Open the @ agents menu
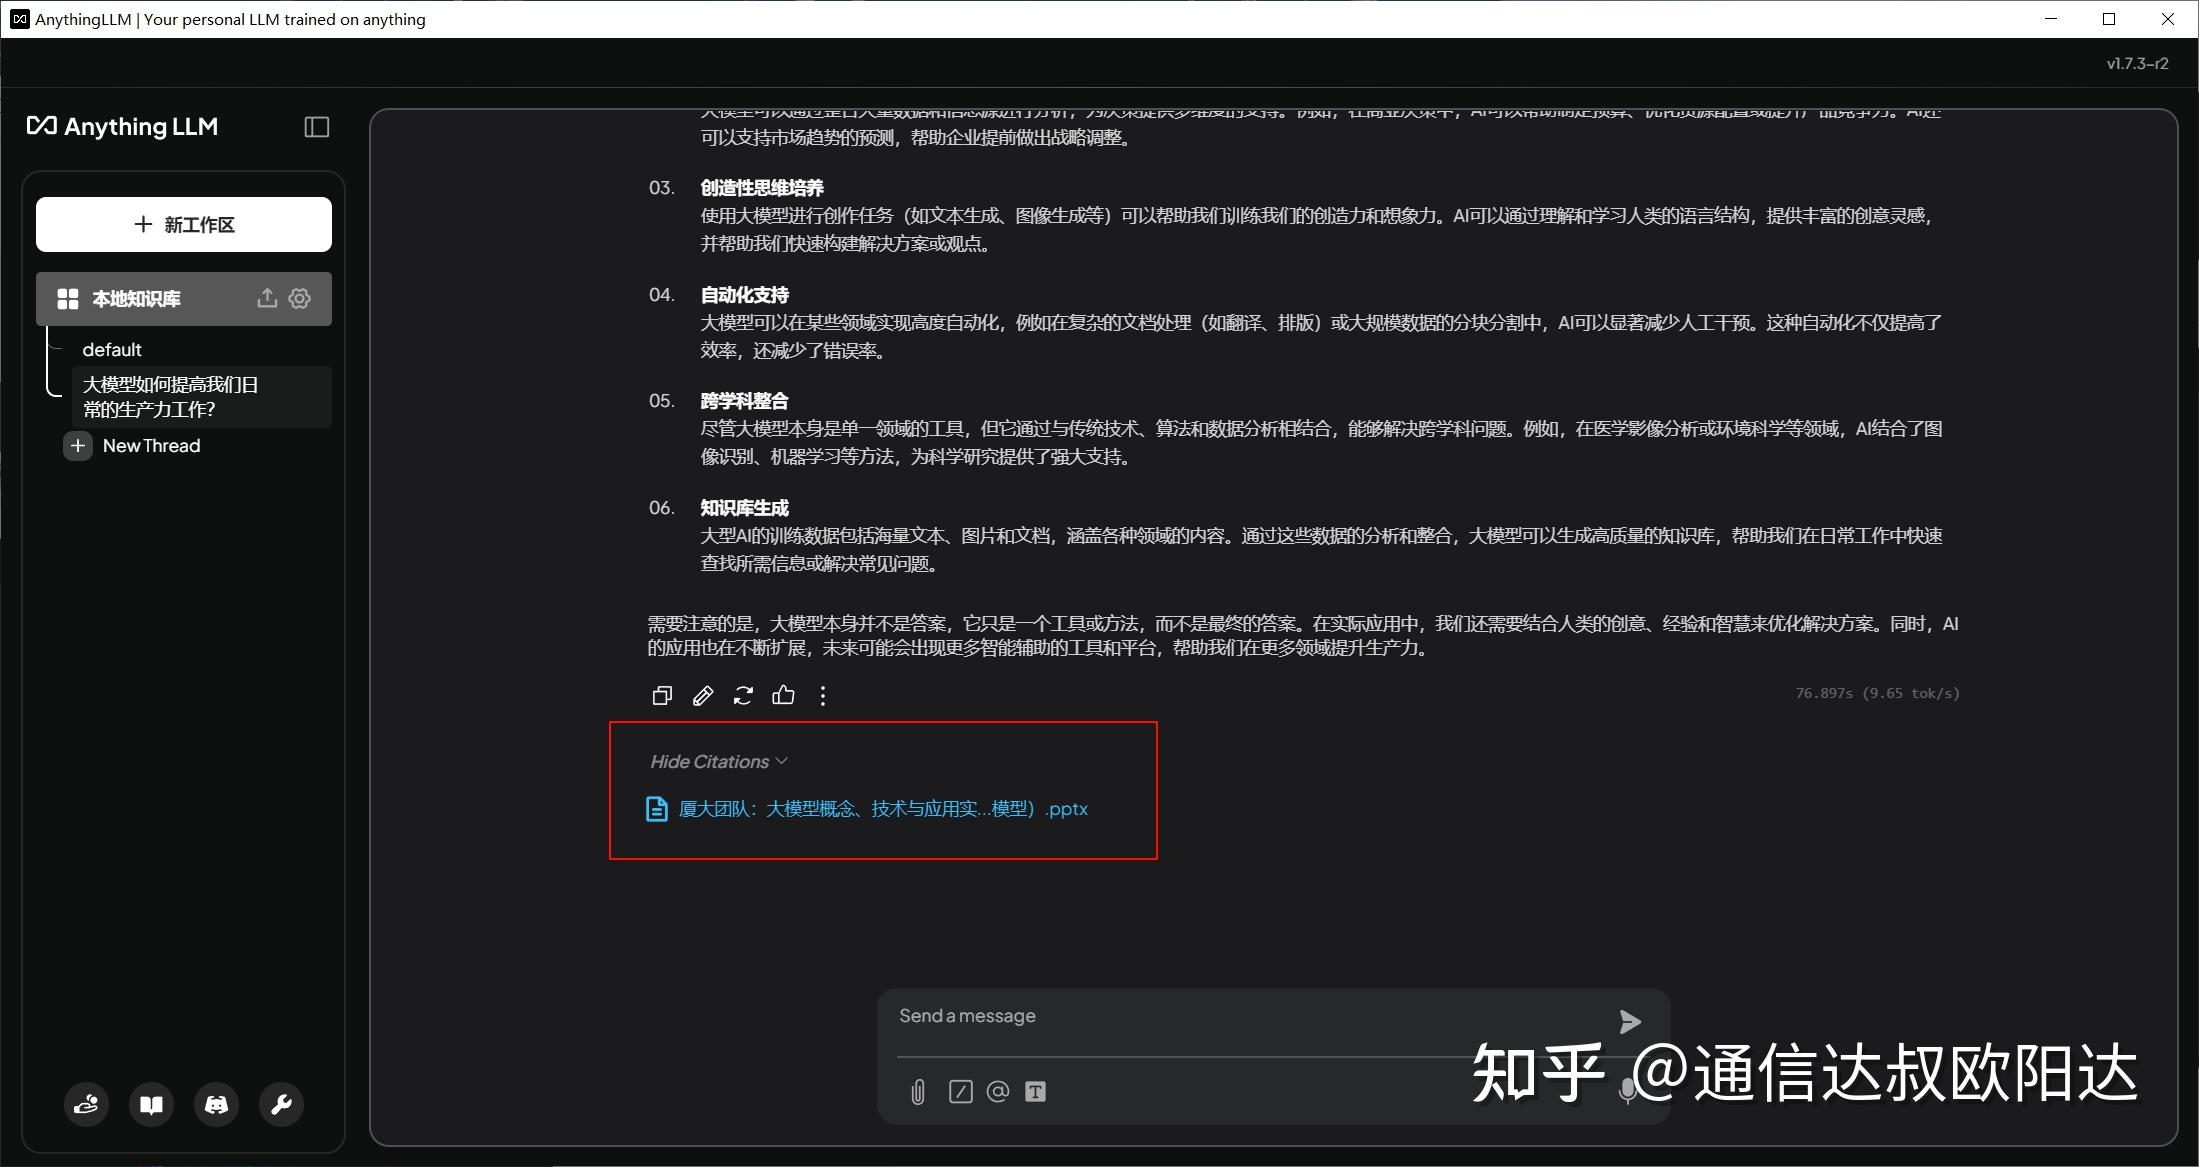This screenshot has width=2199, height=1167. [998, 1092]
